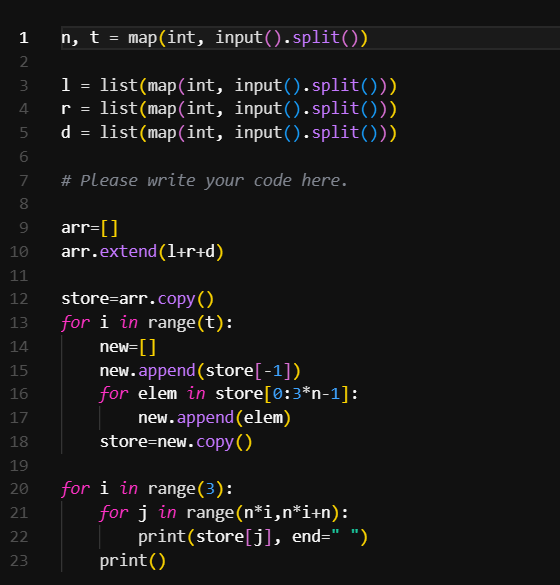This screenshot has height=585, width=560.
Task: Click the final 'print()' line
Action: click(x=132, y=561)
